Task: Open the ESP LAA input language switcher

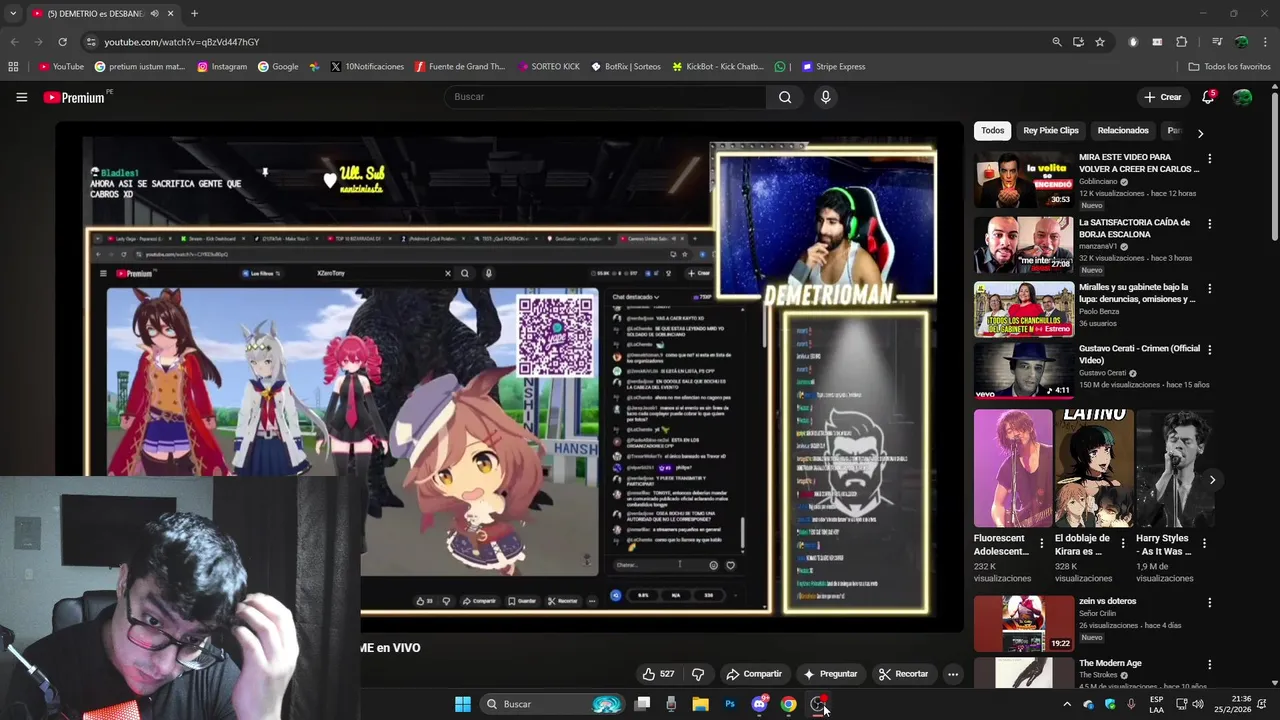Action: (x=1156, y=704)
